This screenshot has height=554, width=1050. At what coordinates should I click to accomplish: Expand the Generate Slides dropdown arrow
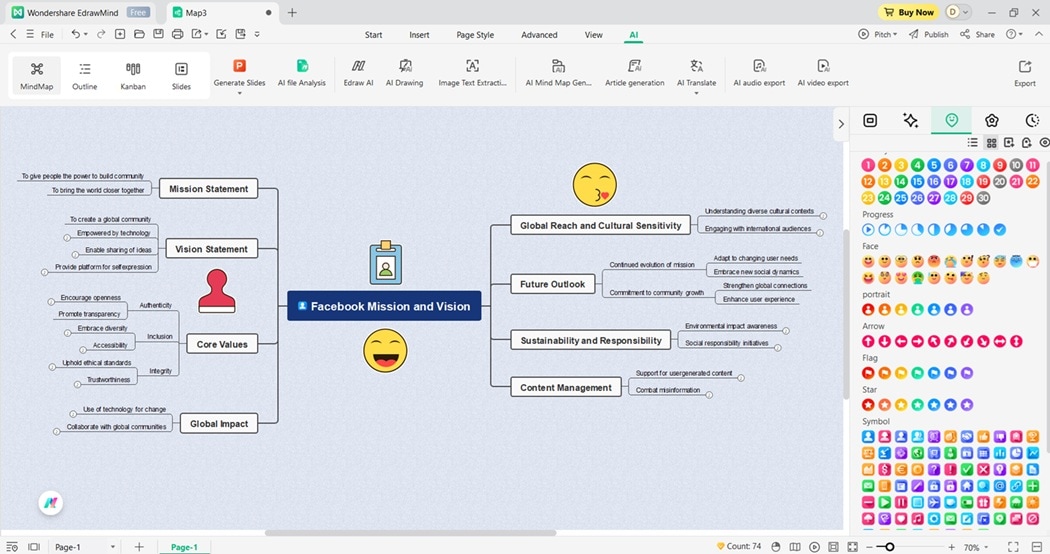tap(239, 93)
